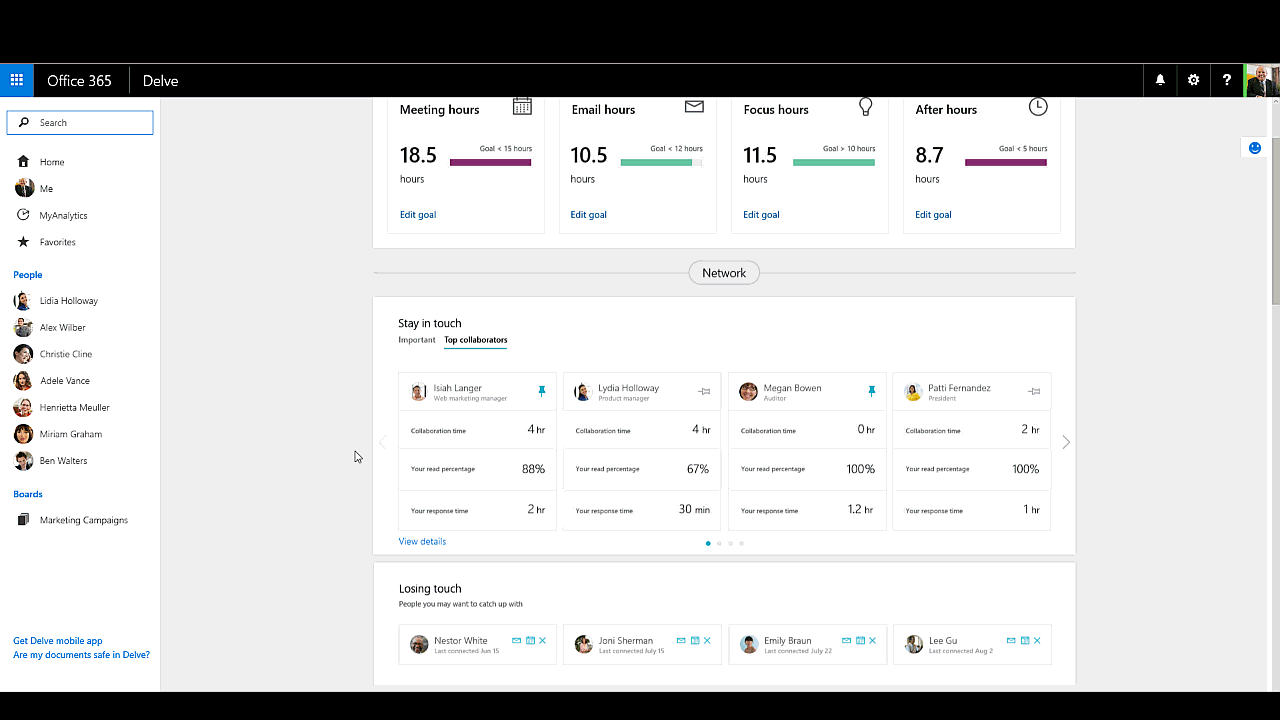The height and width of the screenshot is (720, 1280).
Task: Switch to the Important tab
Action: [417, 340]
